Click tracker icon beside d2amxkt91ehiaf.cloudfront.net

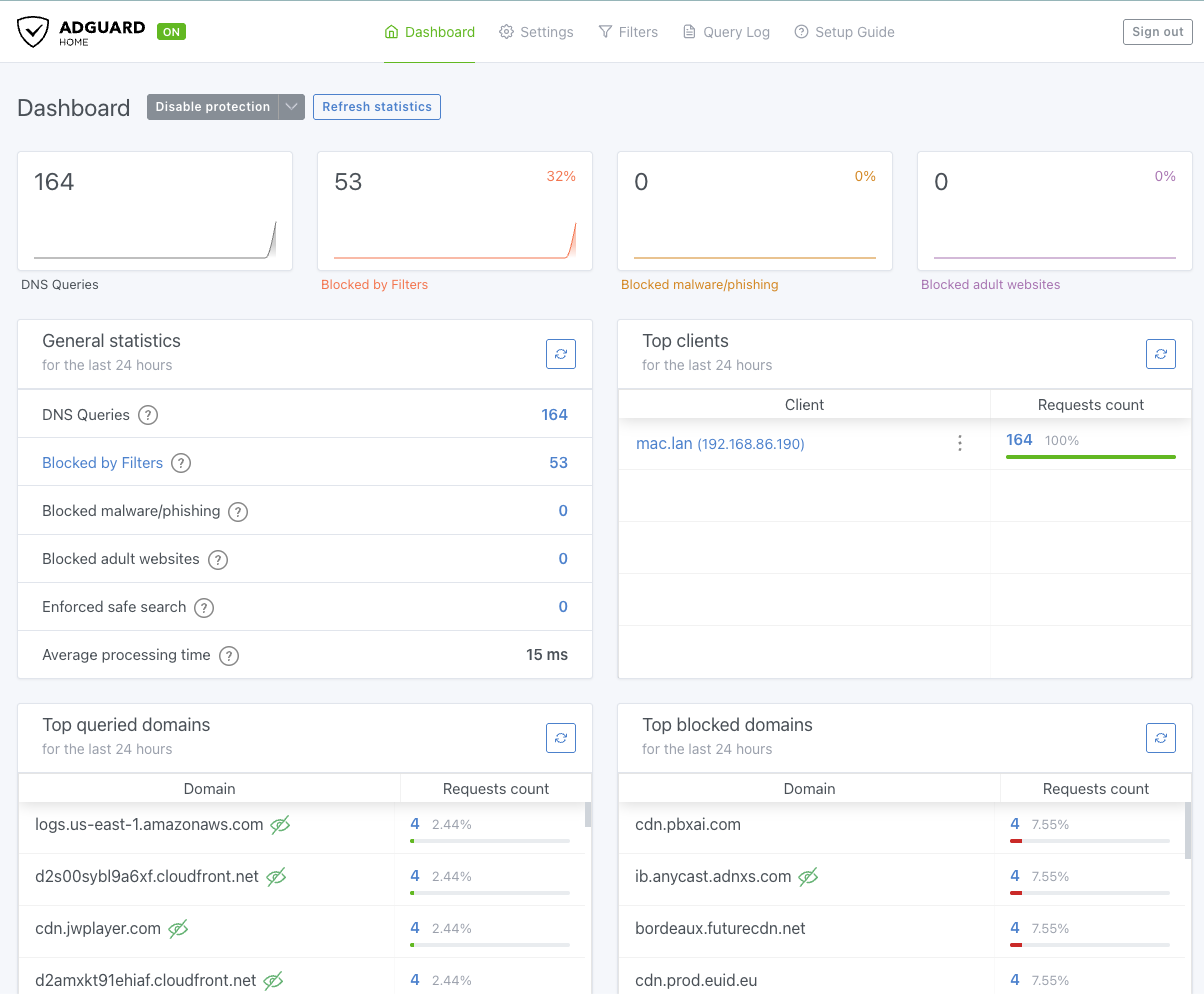[273, 981]
